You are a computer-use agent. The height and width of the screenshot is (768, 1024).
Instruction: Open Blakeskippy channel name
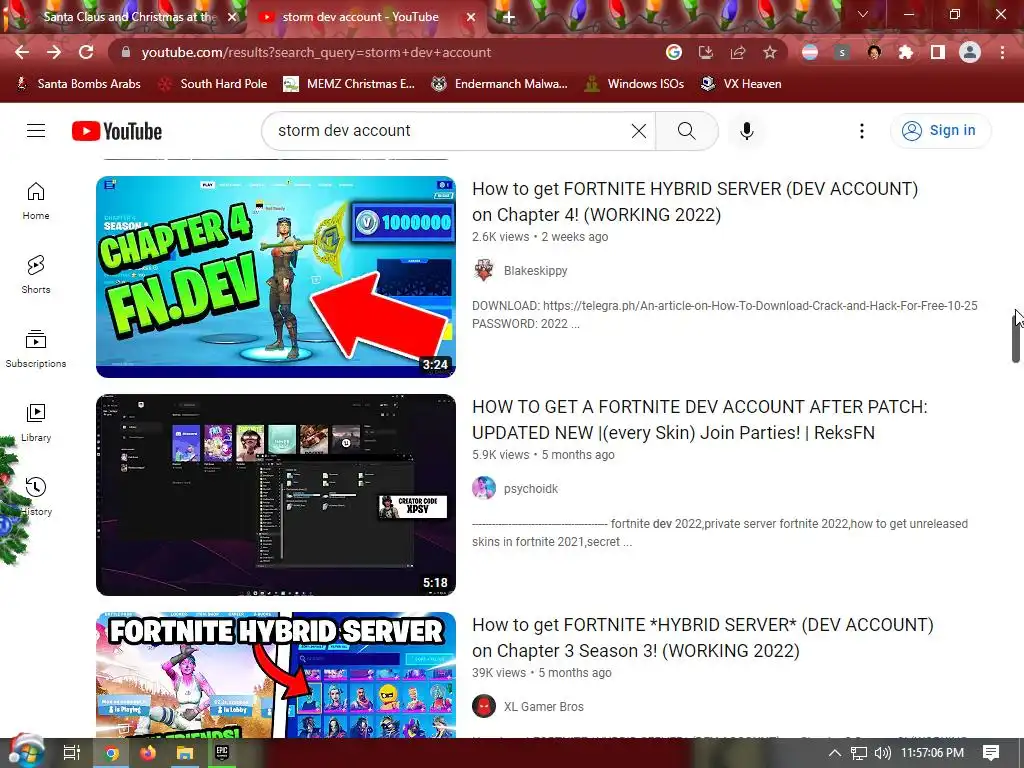(536, 270)
